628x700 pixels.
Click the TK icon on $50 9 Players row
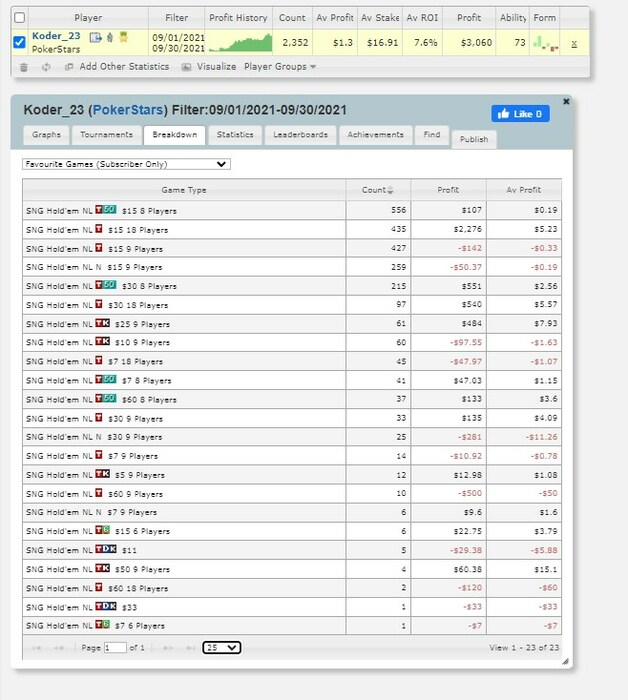click(x=102, y=568)
